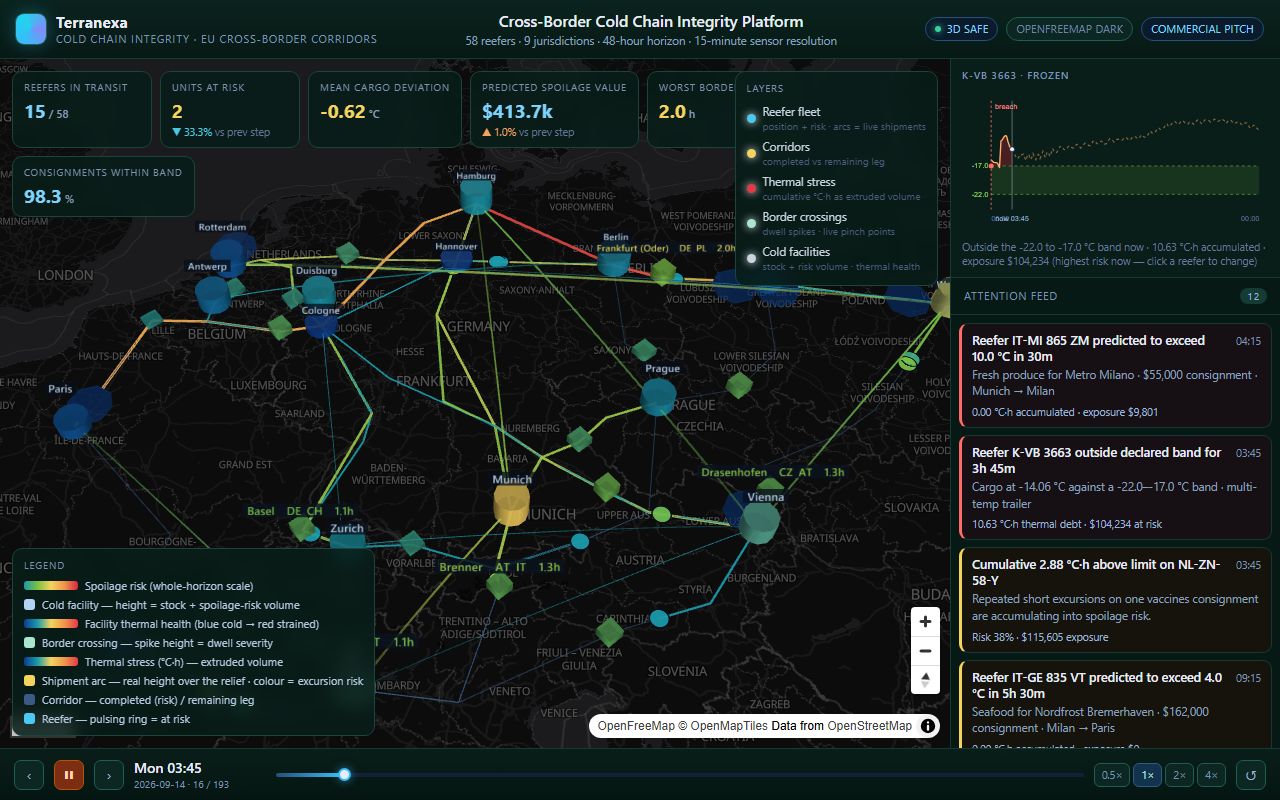Reset map bearing with compass button
The image size is (1280, 800).
pos(925,679)
